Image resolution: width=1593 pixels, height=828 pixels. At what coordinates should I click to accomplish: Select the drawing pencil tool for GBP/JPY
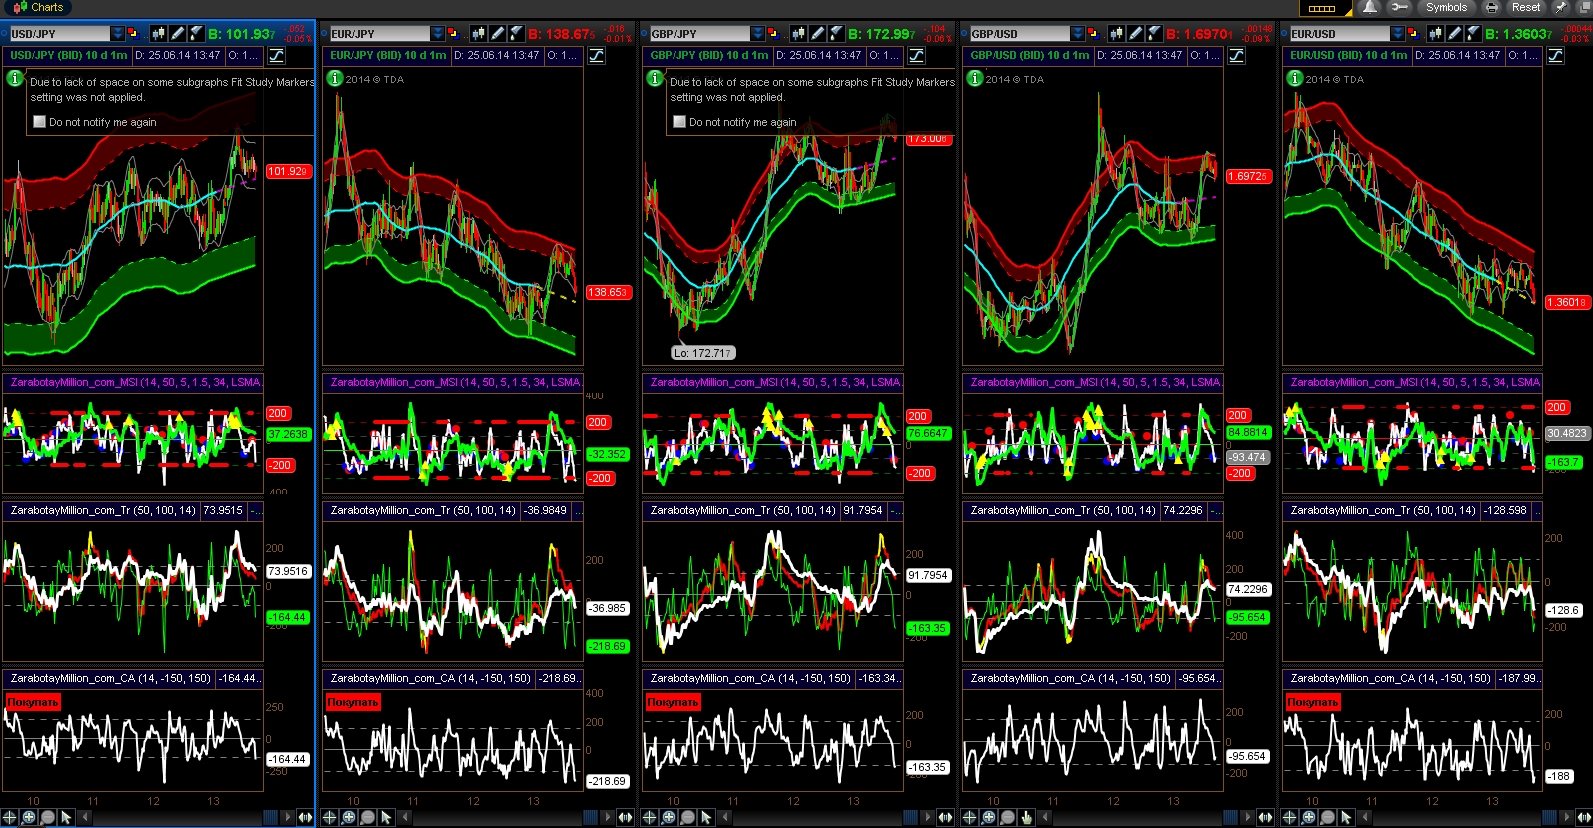tap(817, 34)
